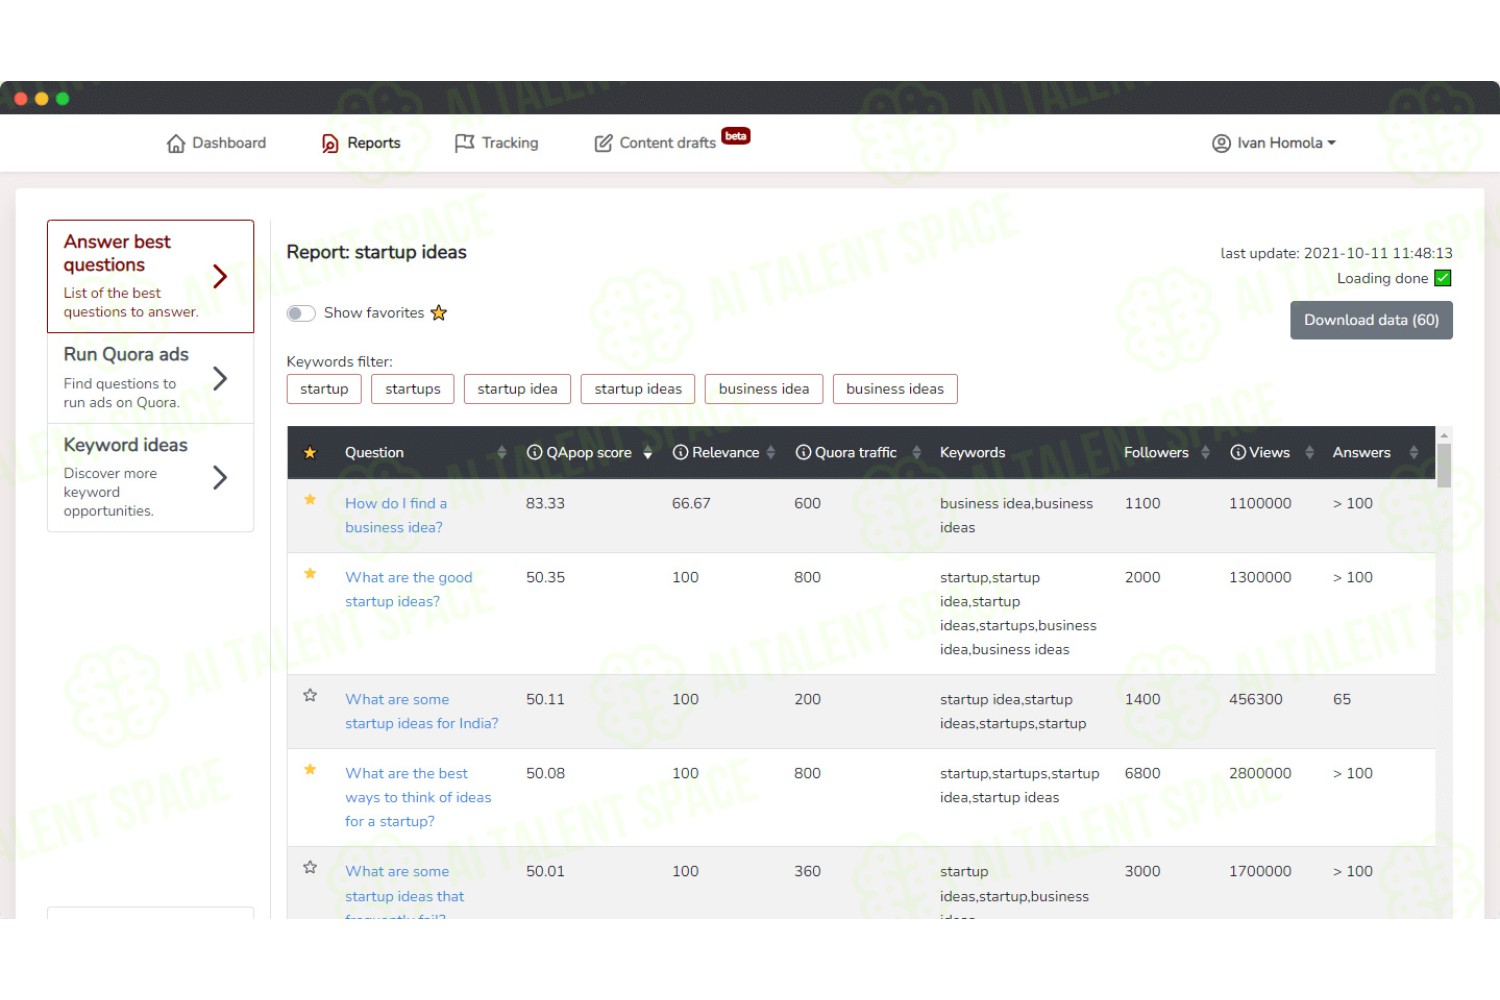
Task: Unfavorite 'best ways to think of ideas' star
Action: coord(310,769)
